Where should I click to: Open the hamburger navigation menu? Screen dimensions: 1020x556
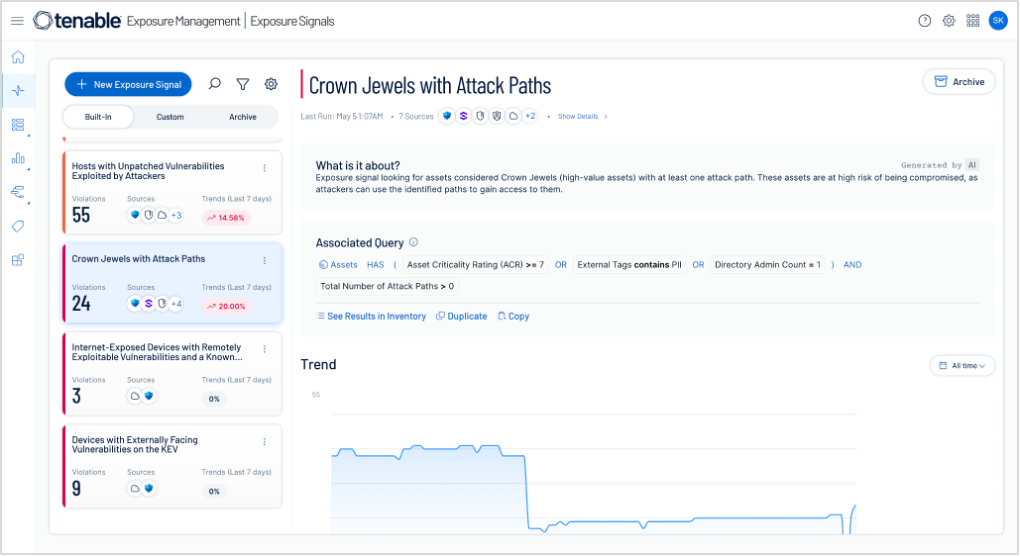[x=17, y=21]
